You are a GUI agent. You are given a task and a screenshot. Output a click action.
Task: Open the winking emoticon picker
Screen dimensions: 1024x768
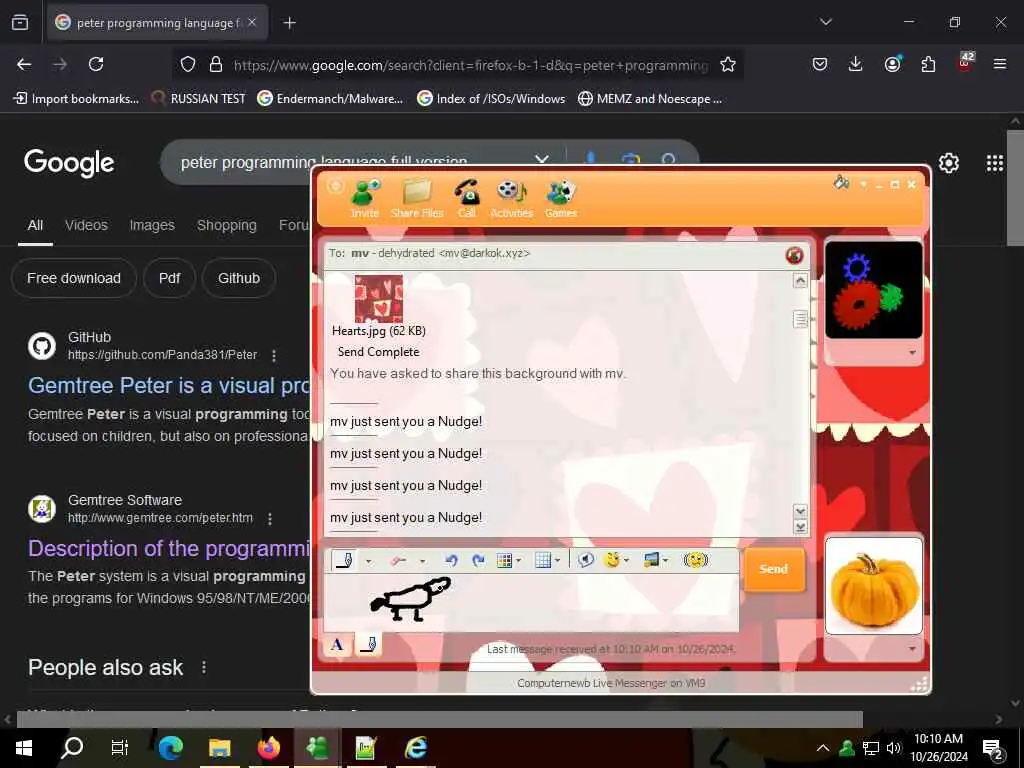(612, 560)
